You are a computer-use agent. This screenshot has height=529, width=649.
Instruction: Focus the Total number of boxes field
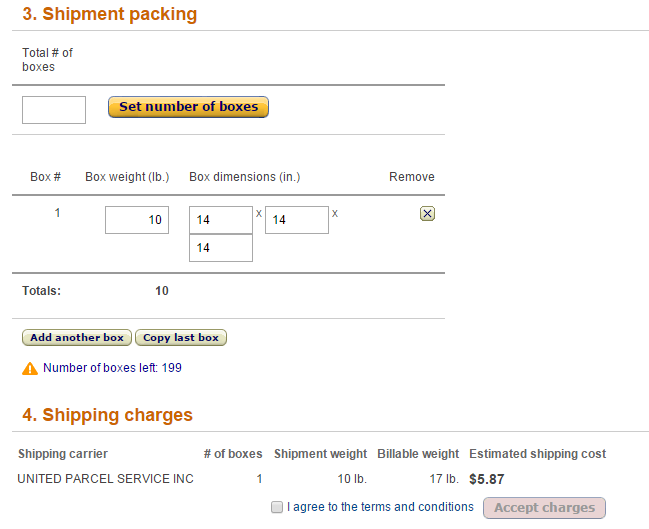click(54, 110)
